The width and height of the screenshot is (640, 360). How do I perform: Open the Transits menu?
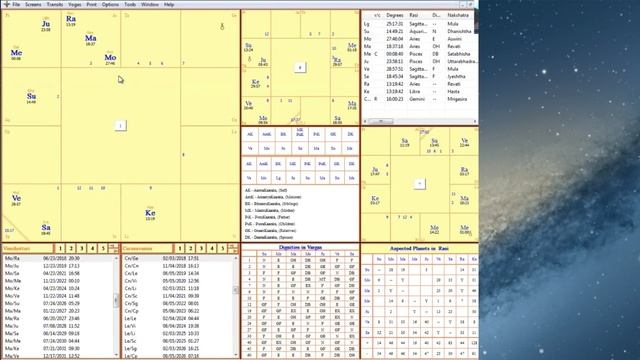(x=55, y=4)
